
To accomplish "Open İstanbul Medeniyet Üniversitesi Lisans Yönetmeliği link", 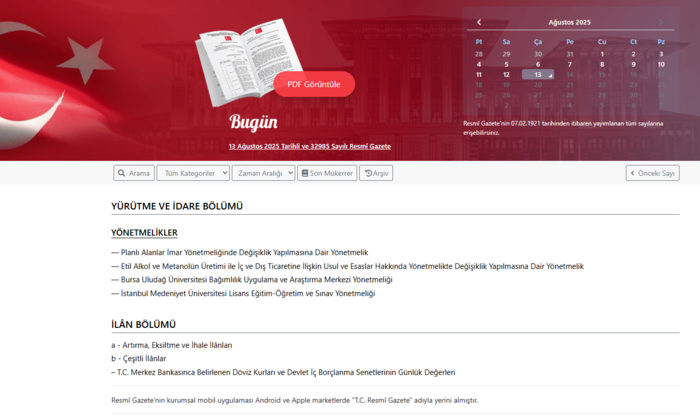I will pos(248,294).
